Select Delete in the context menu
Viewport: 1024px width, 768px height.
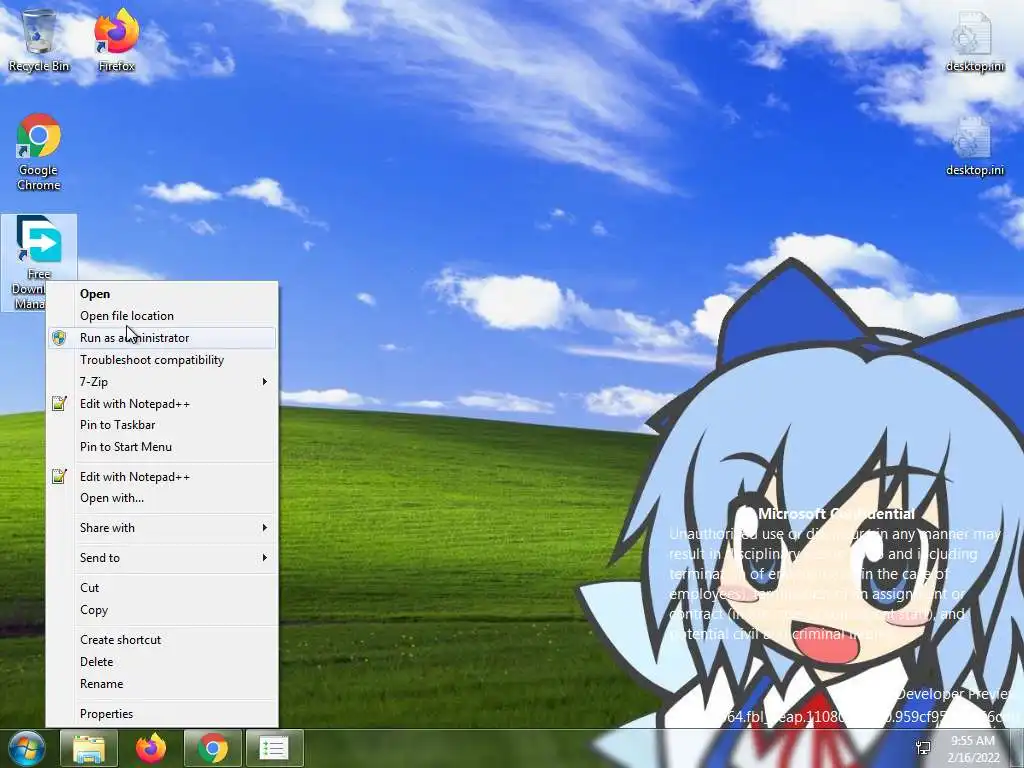click(x=162, y=662)
